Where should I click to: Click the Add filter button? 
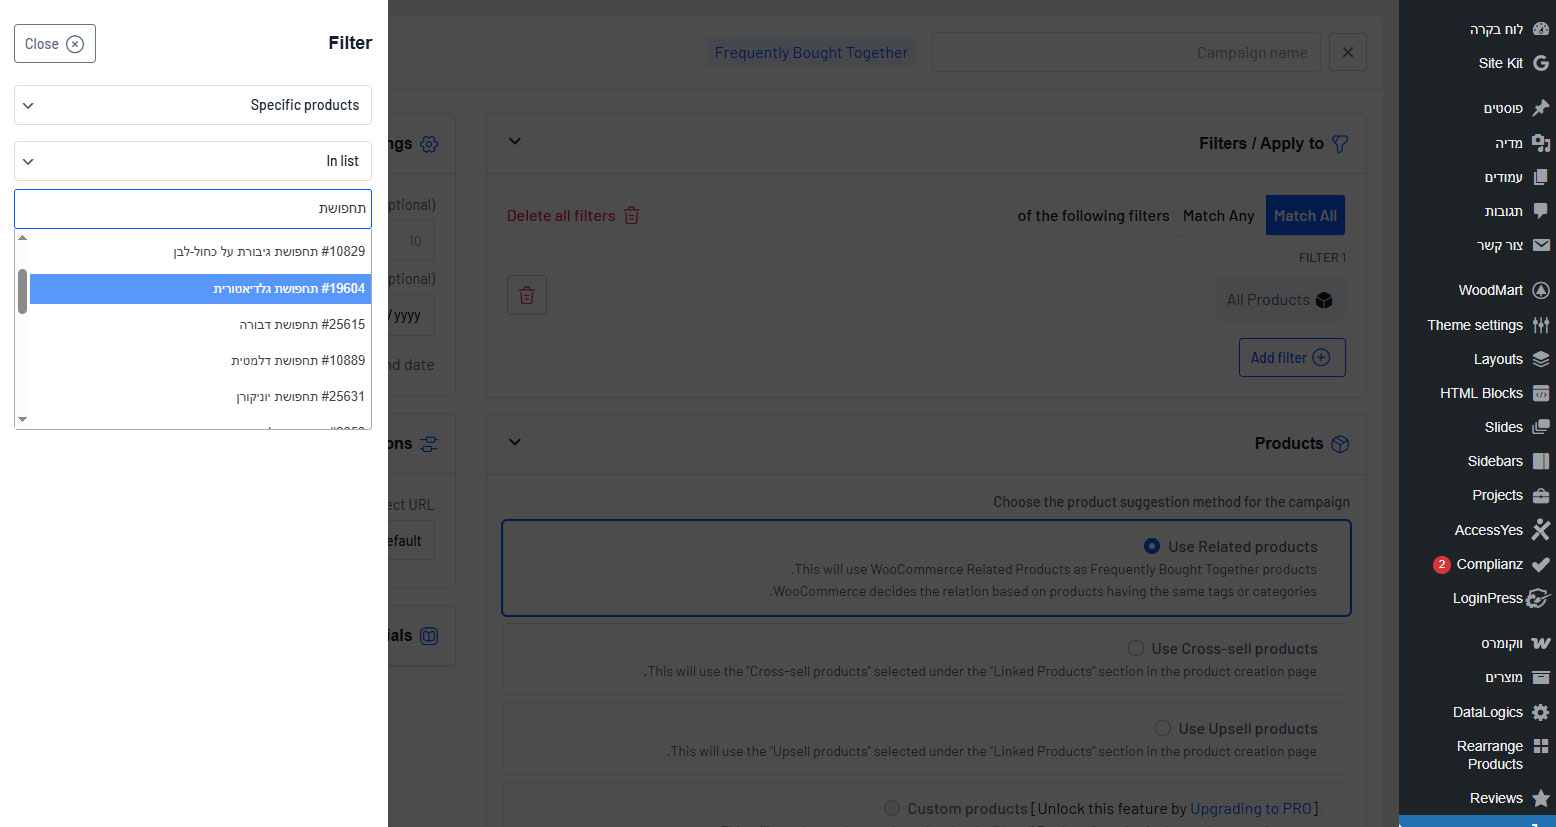[x=1291, y=357]
